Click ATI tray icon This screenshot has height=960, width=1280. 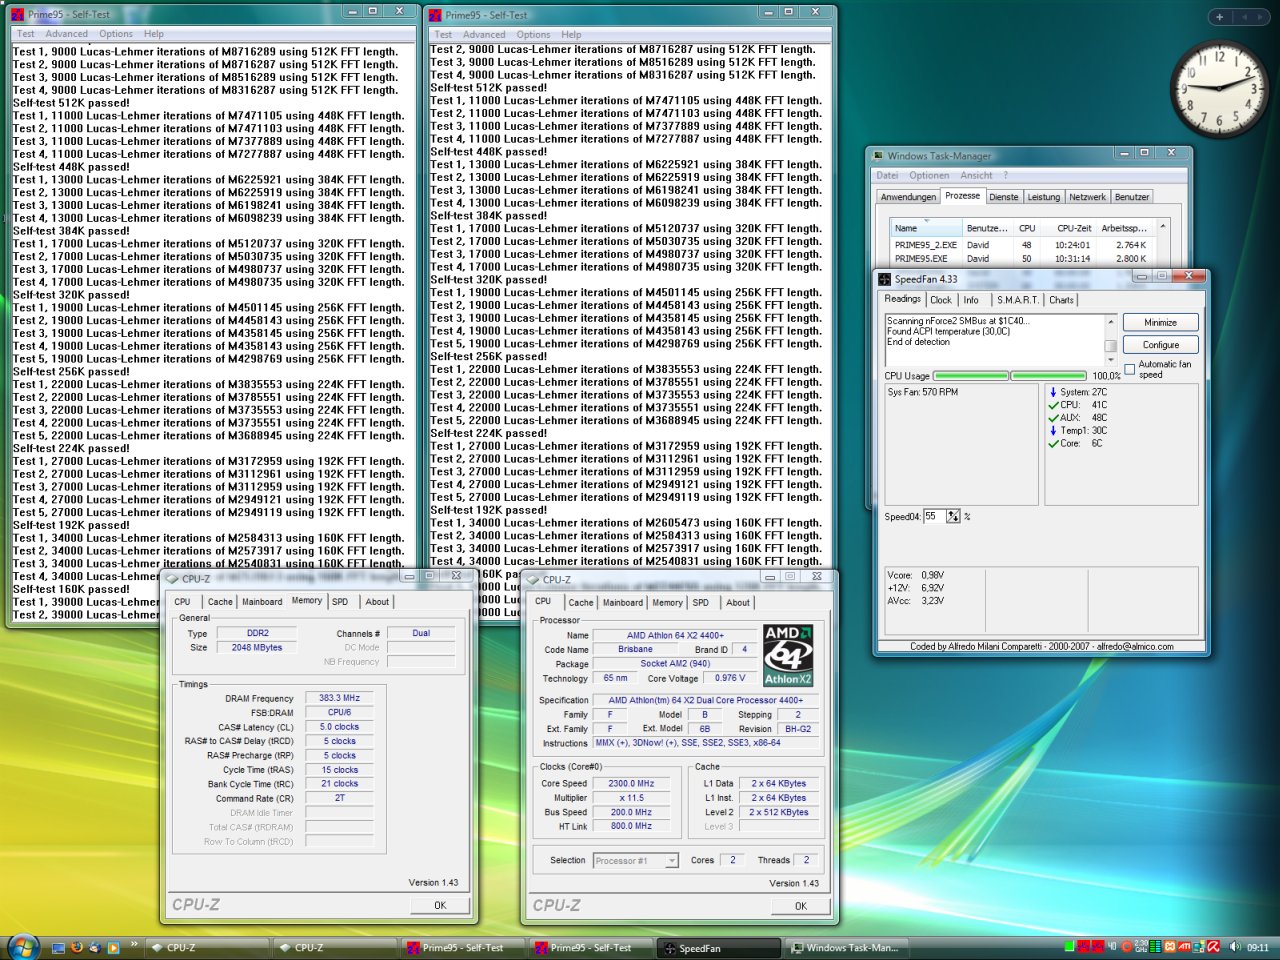(x=1184, y=946)
